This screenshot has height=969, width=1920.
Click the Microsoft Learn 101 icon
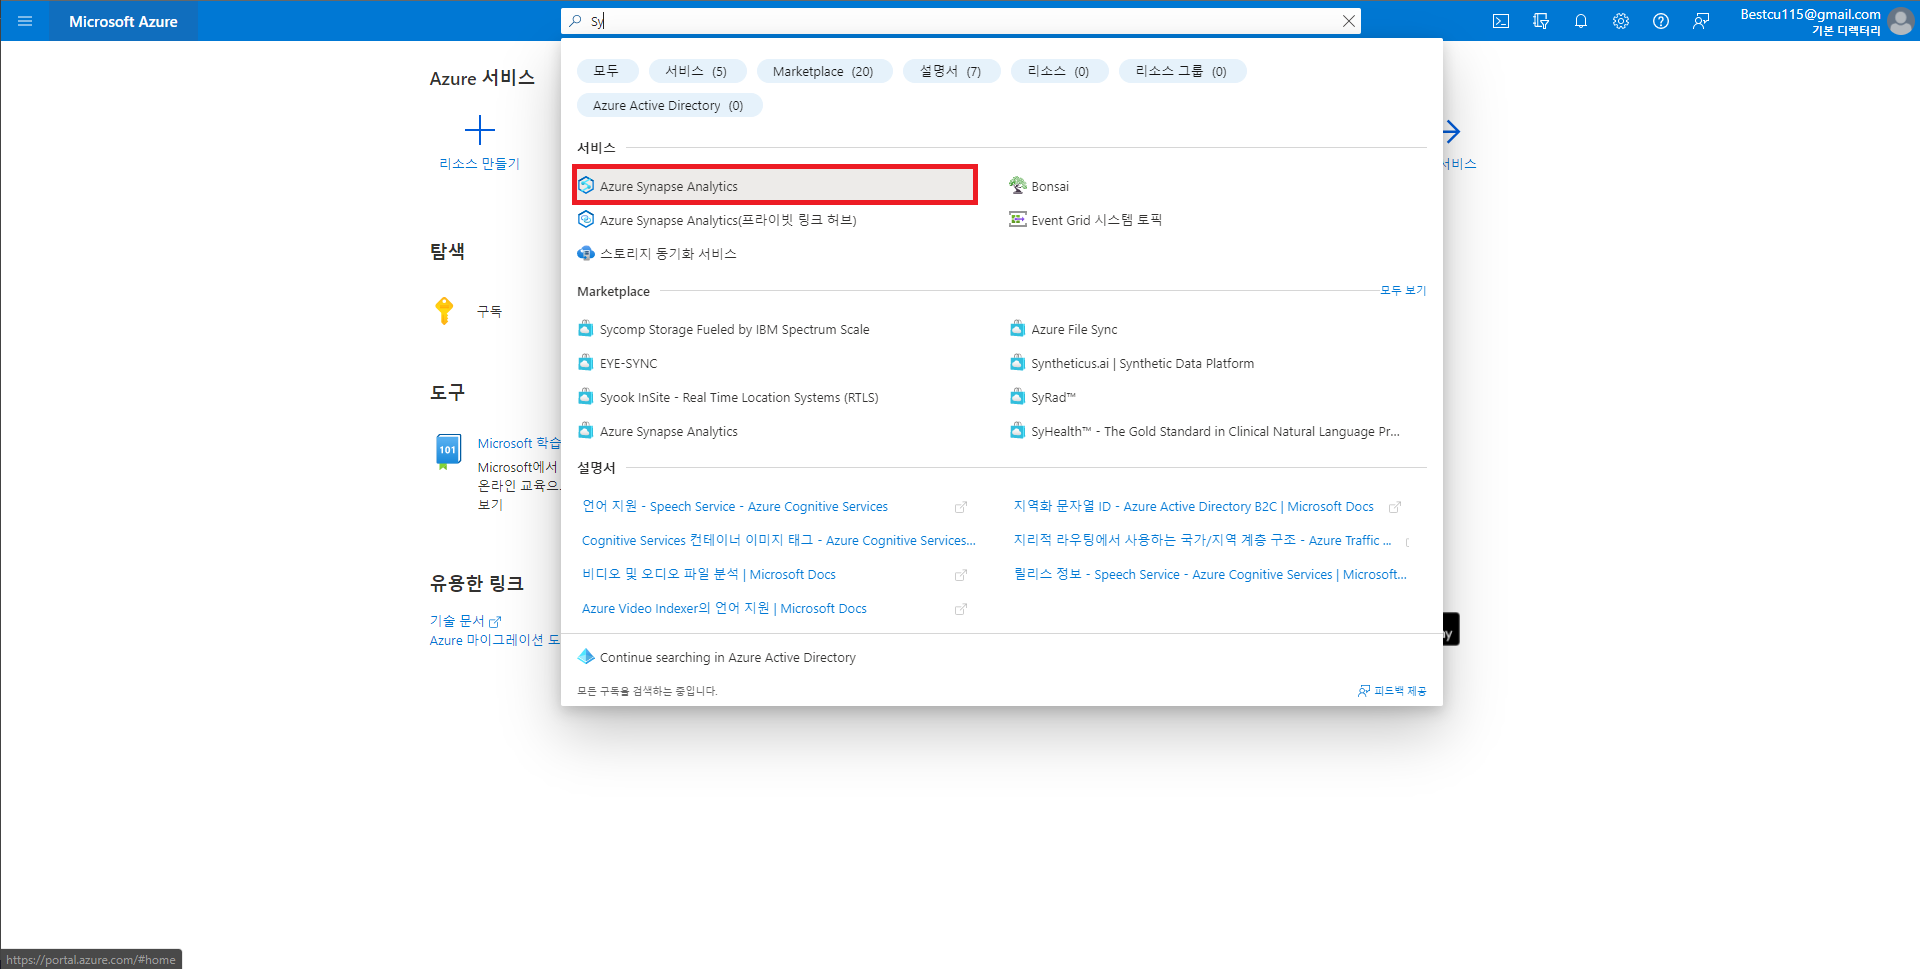click(x=448, y=451)
